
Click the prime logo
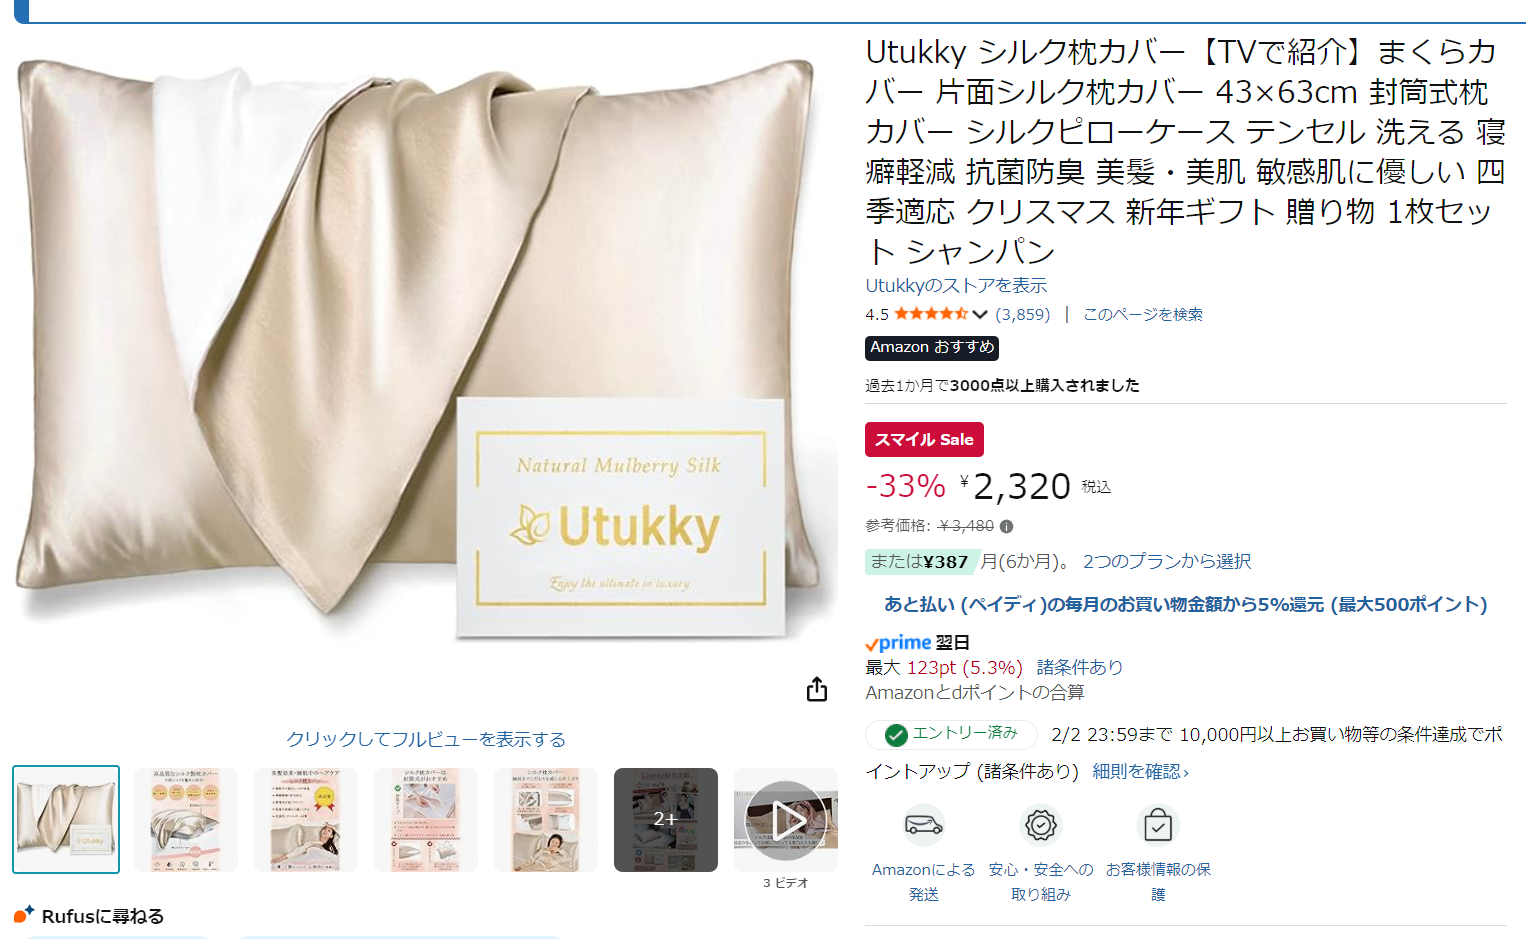[x=898, y=643]
